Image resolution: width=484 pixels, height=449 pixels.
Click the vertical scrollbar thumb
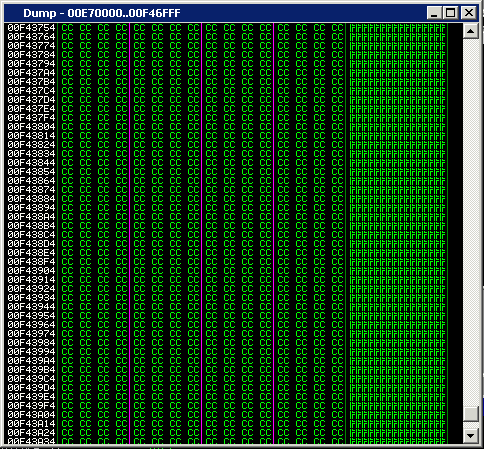coord(470,414)
